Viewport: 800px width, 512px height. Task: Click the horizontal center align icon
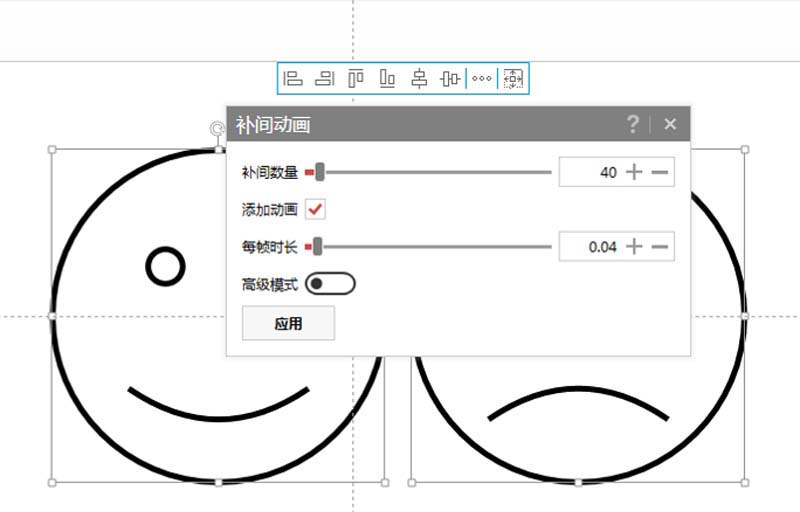[419, 79]
